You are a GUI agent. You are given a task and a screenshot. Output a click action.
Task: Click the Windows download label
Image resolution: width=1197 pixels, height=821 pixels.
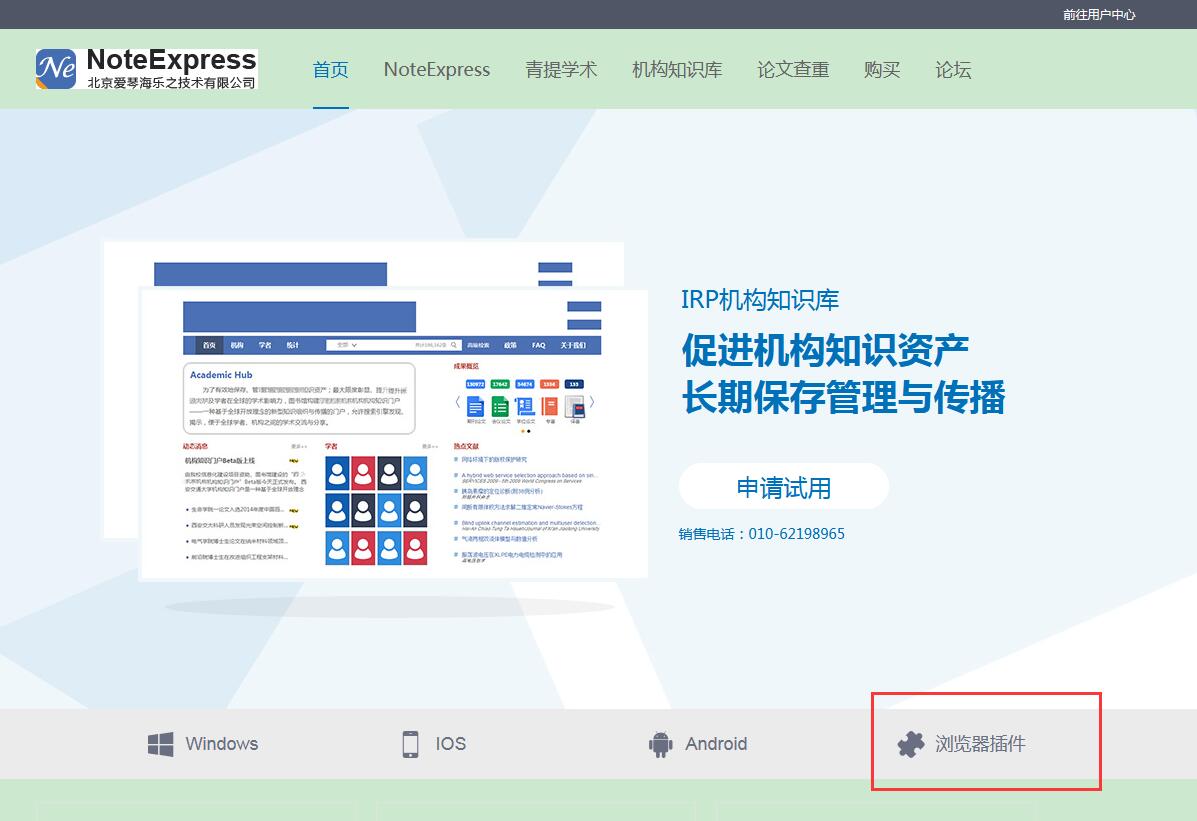222,744
